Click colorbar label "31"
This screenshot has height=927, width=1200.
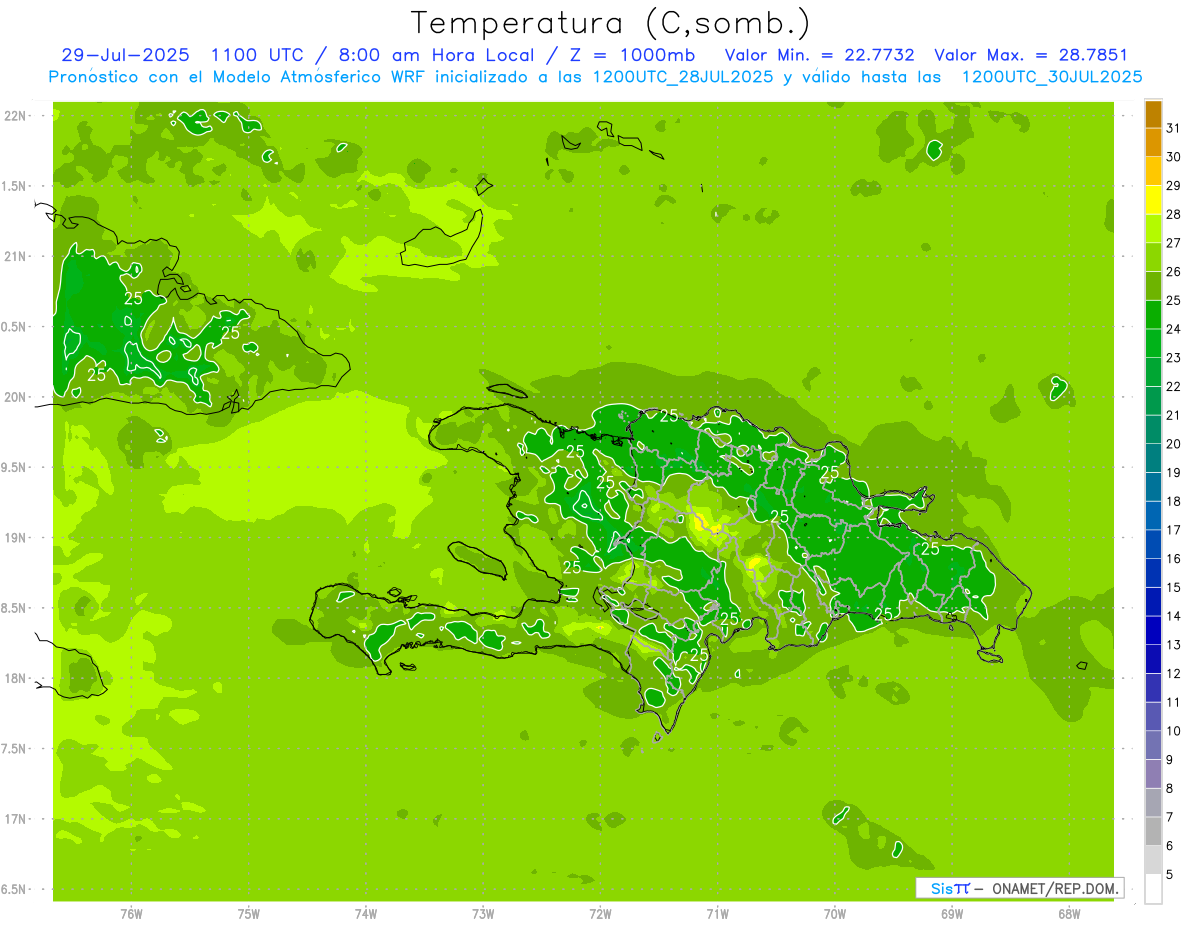pyautogui.click(x=1174, y=128)
